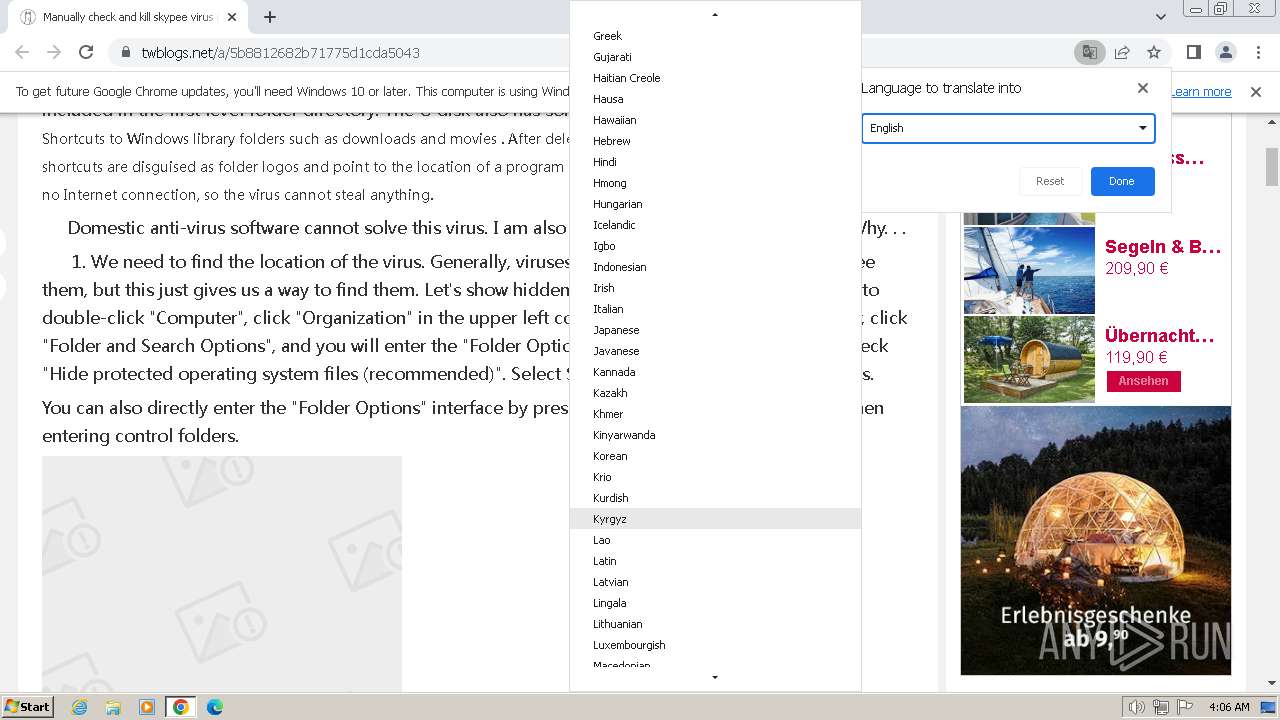Screen dimensions: 1280x720
Task: Choose Kinyarwanda language
Action: [x=715, y=435]
